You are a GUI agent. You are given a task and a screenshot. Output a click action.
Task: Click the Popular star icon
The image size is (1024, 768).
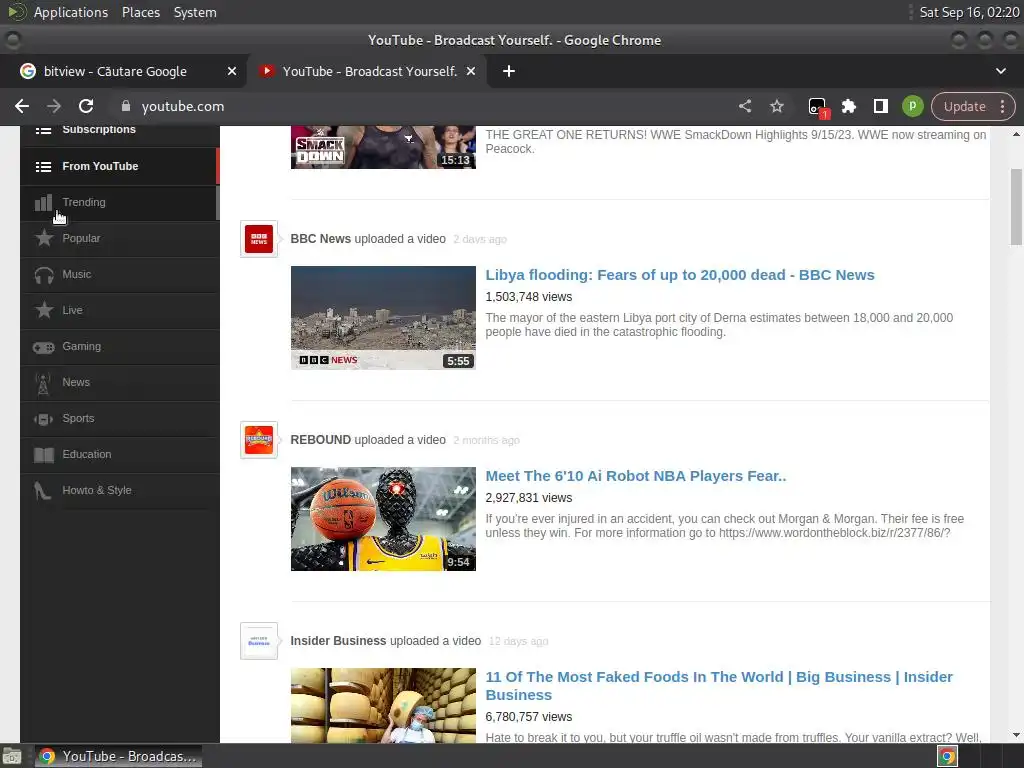[x=44, y=238]
